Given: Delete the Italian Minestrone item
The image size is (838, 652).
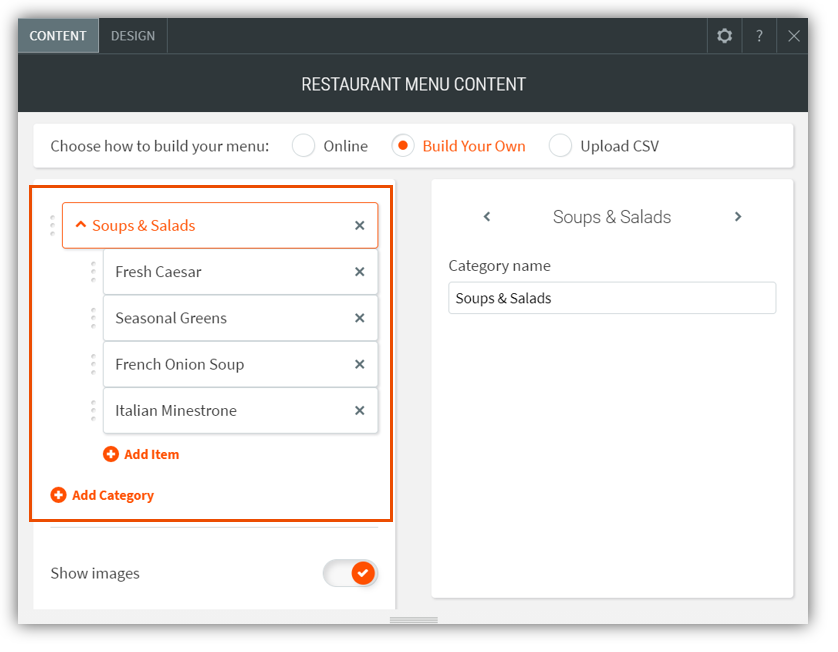Looking at the screenshot, I should (360, 410).
